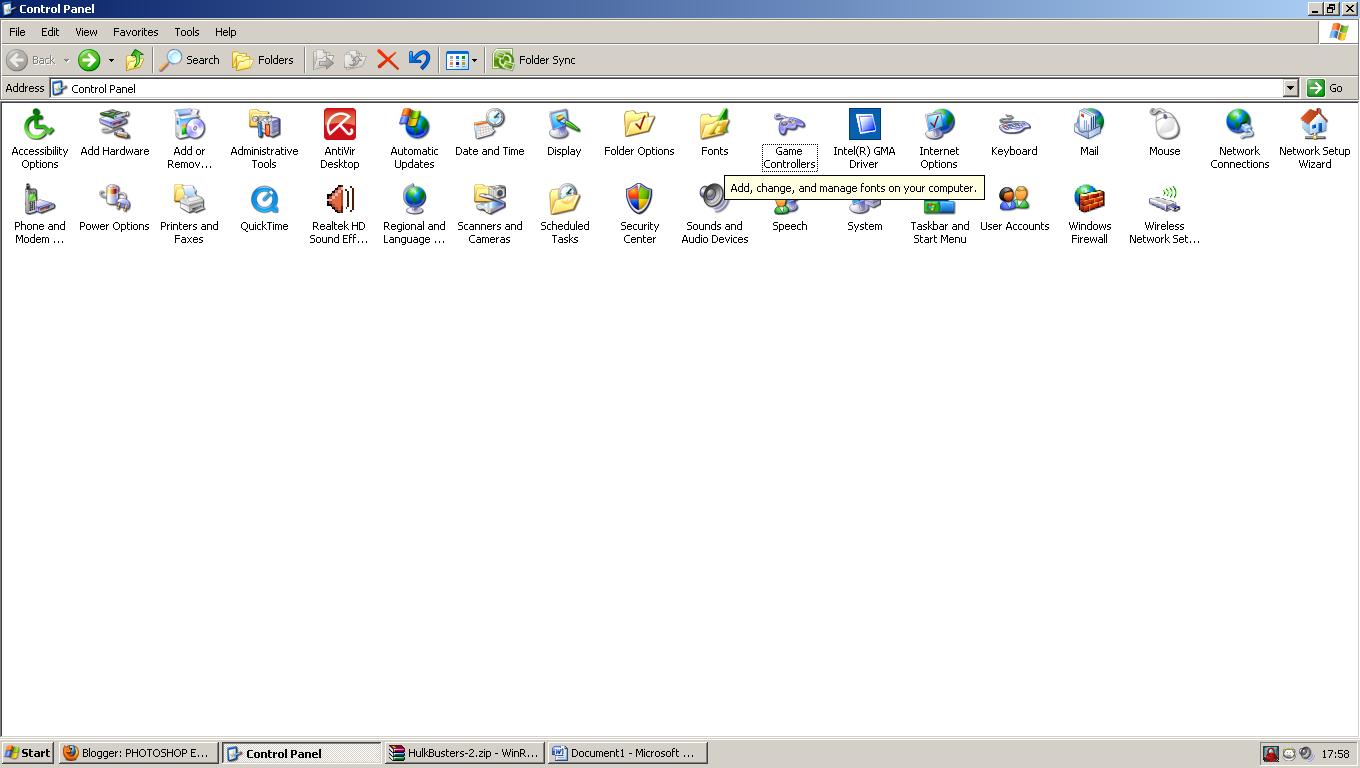The image size is (1360, 768).
Task: Open the View menu
Action: coord(86,32)
